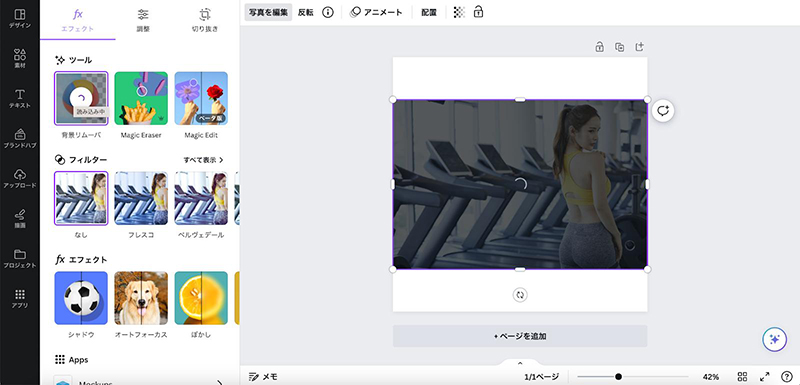
Task: Select the gym photo on canvas
Action: pyautogui.click(x=520, y=184)
